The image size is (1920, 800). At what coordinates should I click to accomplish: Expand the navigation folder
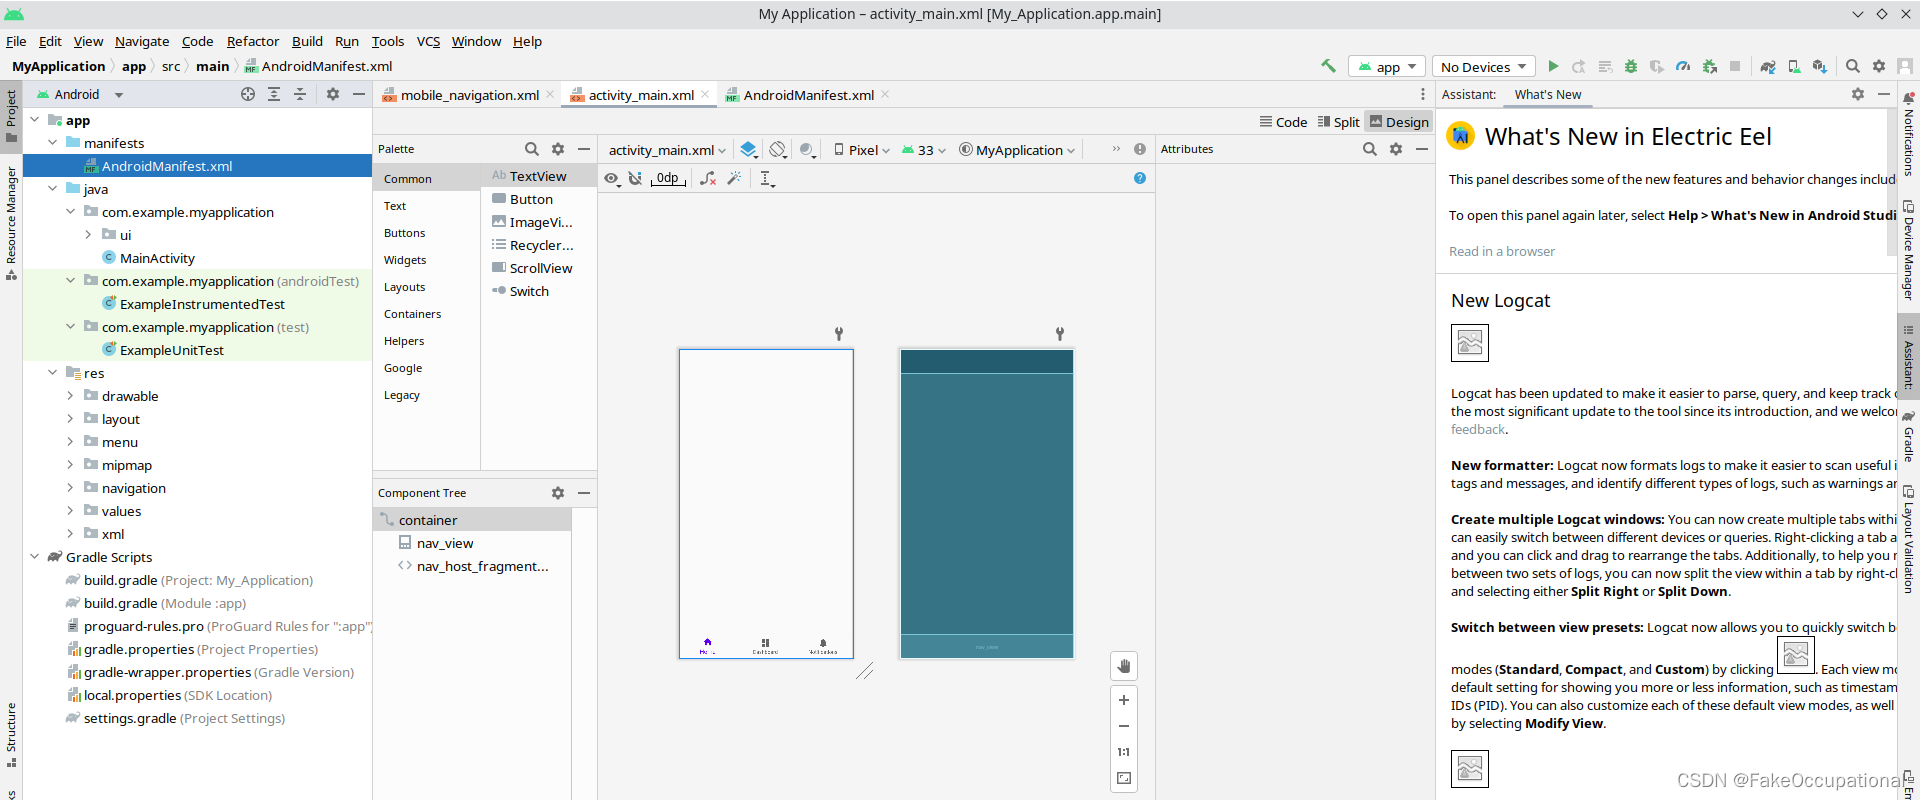coord(70,488)
